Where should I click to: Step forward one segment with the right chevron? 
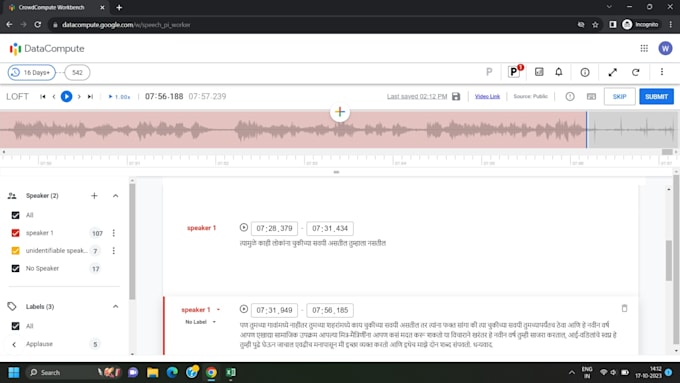click(79, 96)
